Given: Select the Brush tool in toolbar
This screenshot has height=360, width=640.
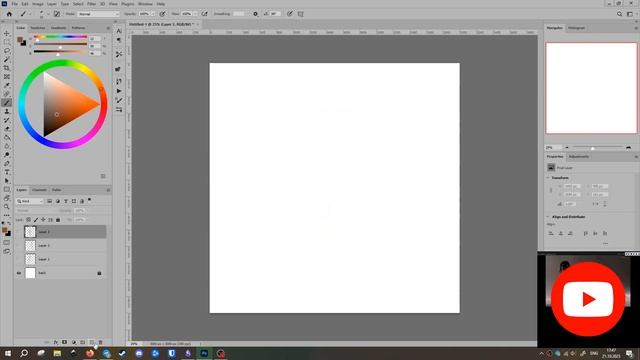Looking at the screenshot, I should pyautogui.click(x=7, y=103).
